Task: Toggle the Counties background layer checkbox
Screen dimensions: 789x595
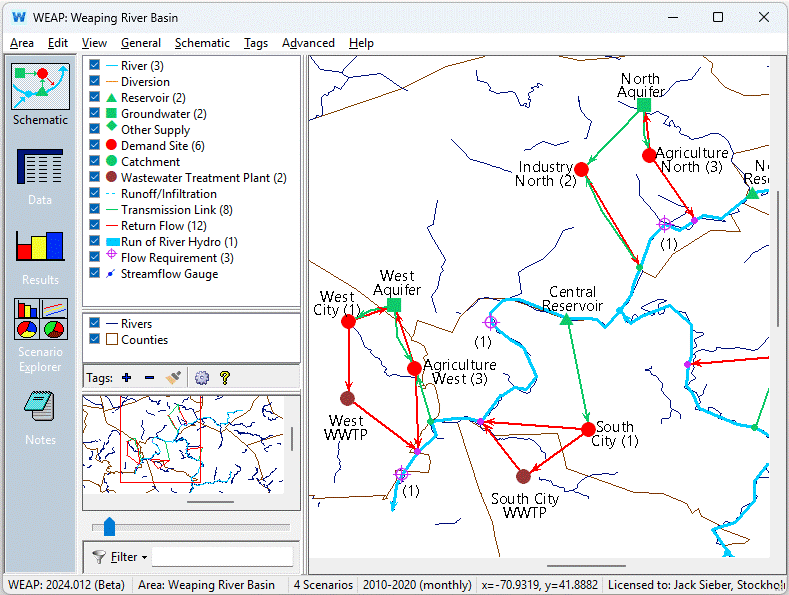Action: click(95, 340)
